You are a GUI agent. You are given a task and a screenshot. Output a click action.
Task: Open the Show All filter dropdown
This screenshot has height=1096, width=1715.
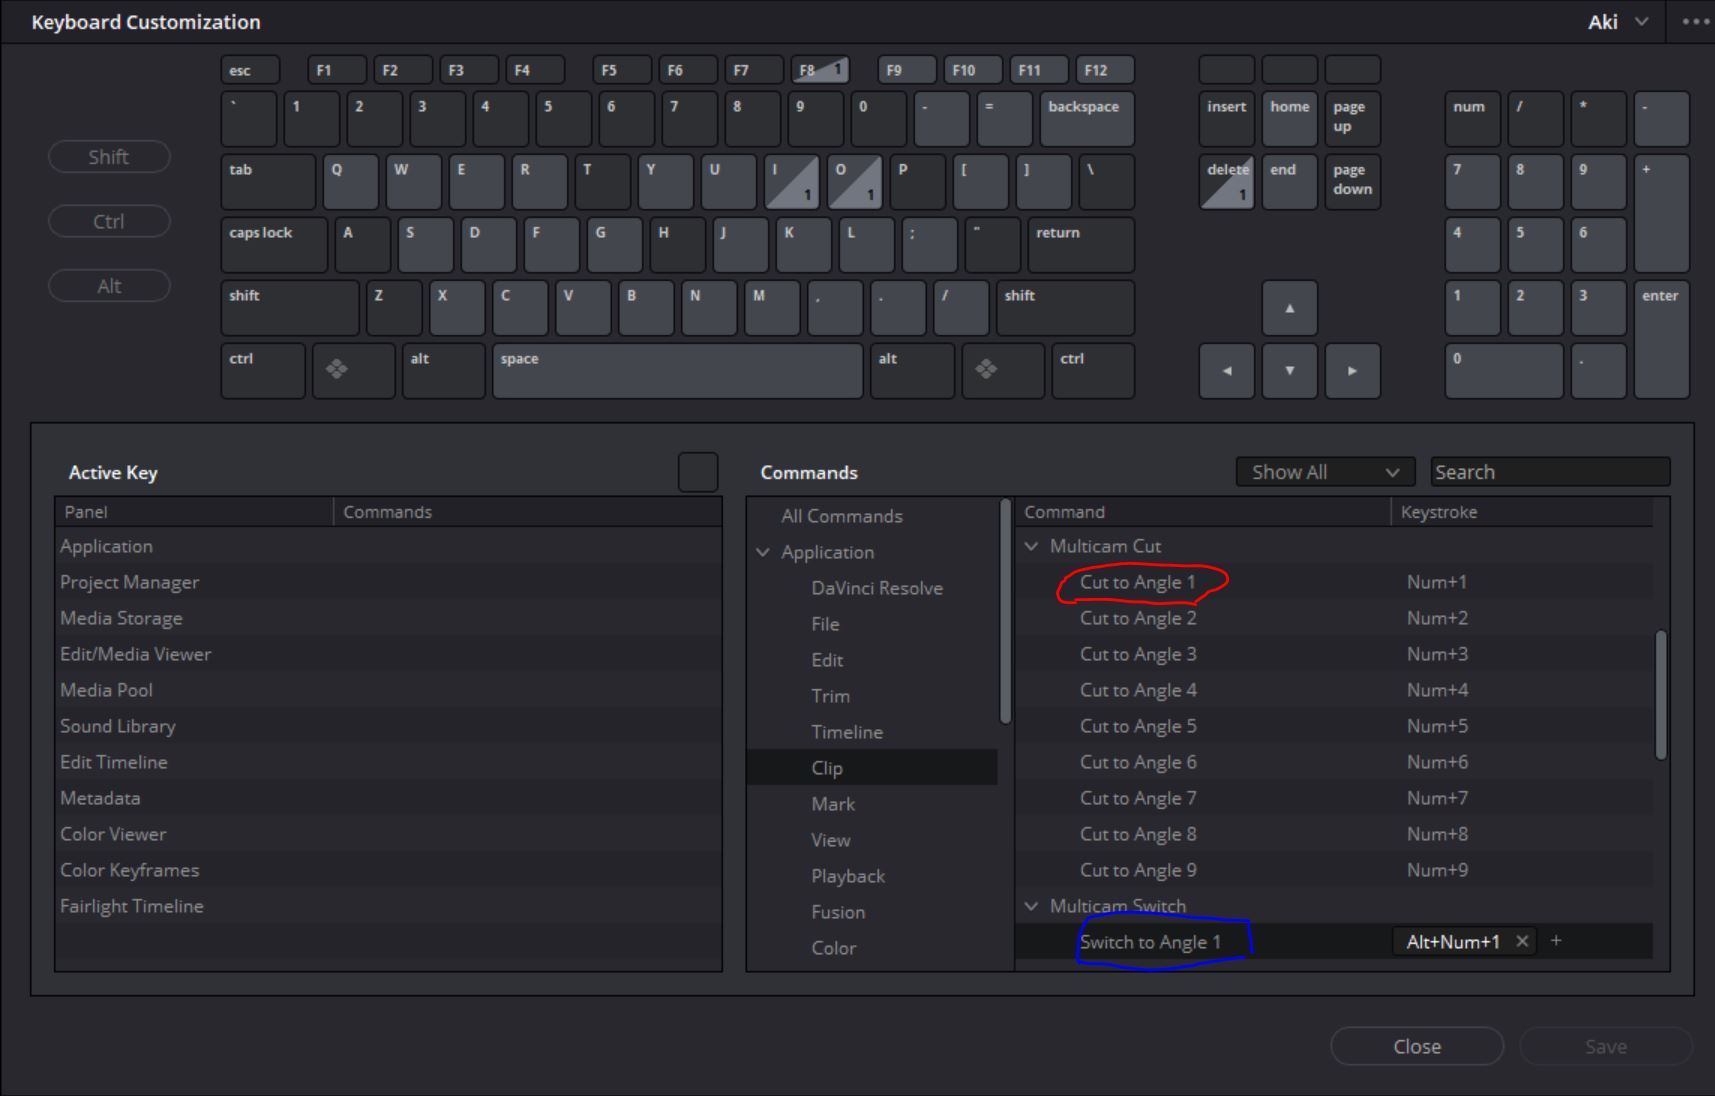[x=1325, y=472]
